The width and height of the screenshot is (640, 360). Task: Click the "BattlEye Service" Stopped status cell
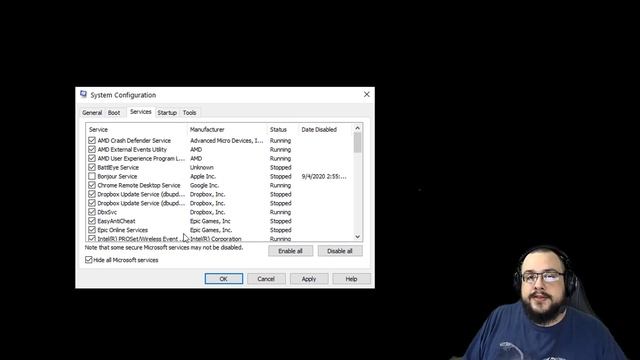point(280,167)
